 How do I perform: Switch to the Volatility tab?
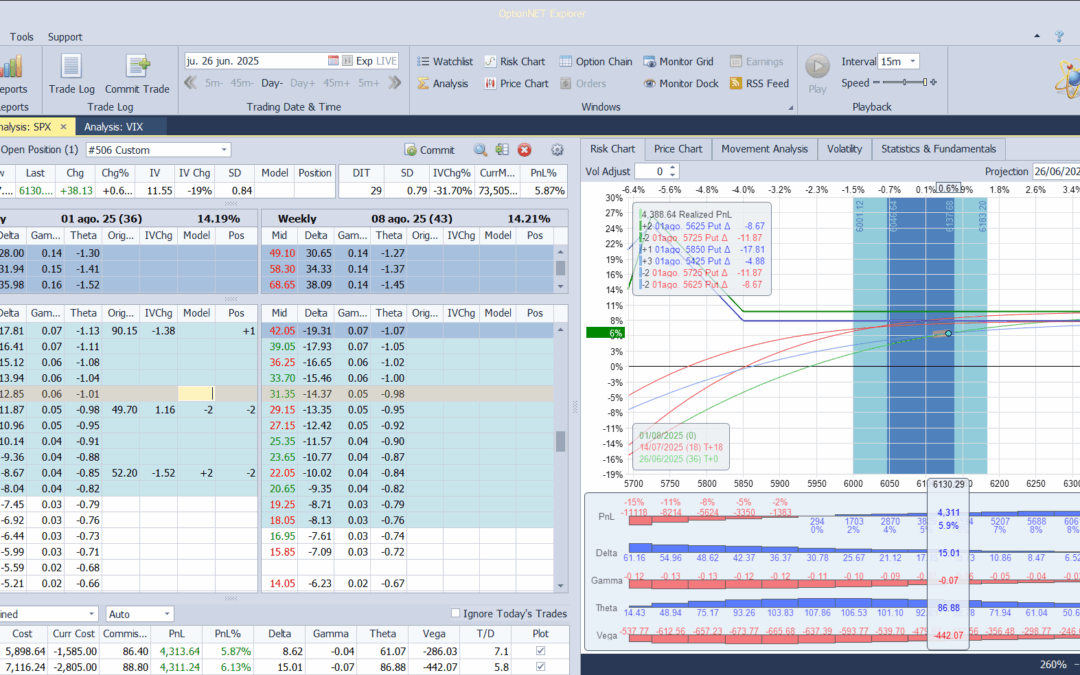click(x=844, y=149)
